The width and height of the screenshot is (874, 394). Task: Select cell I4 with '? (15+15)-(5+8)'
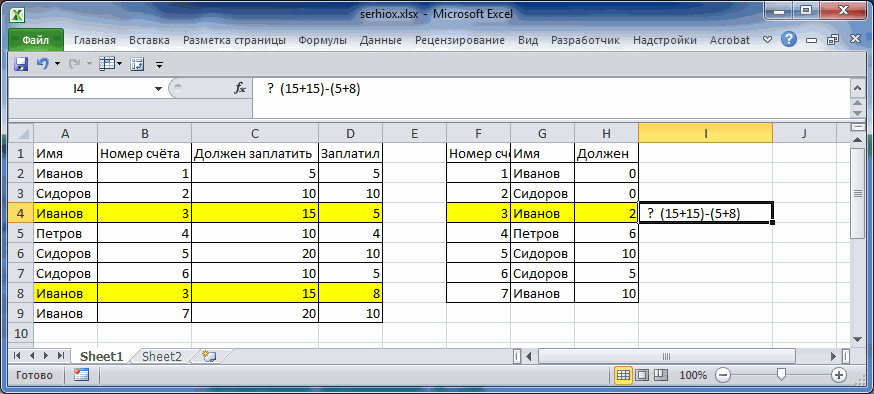[705, 213]
